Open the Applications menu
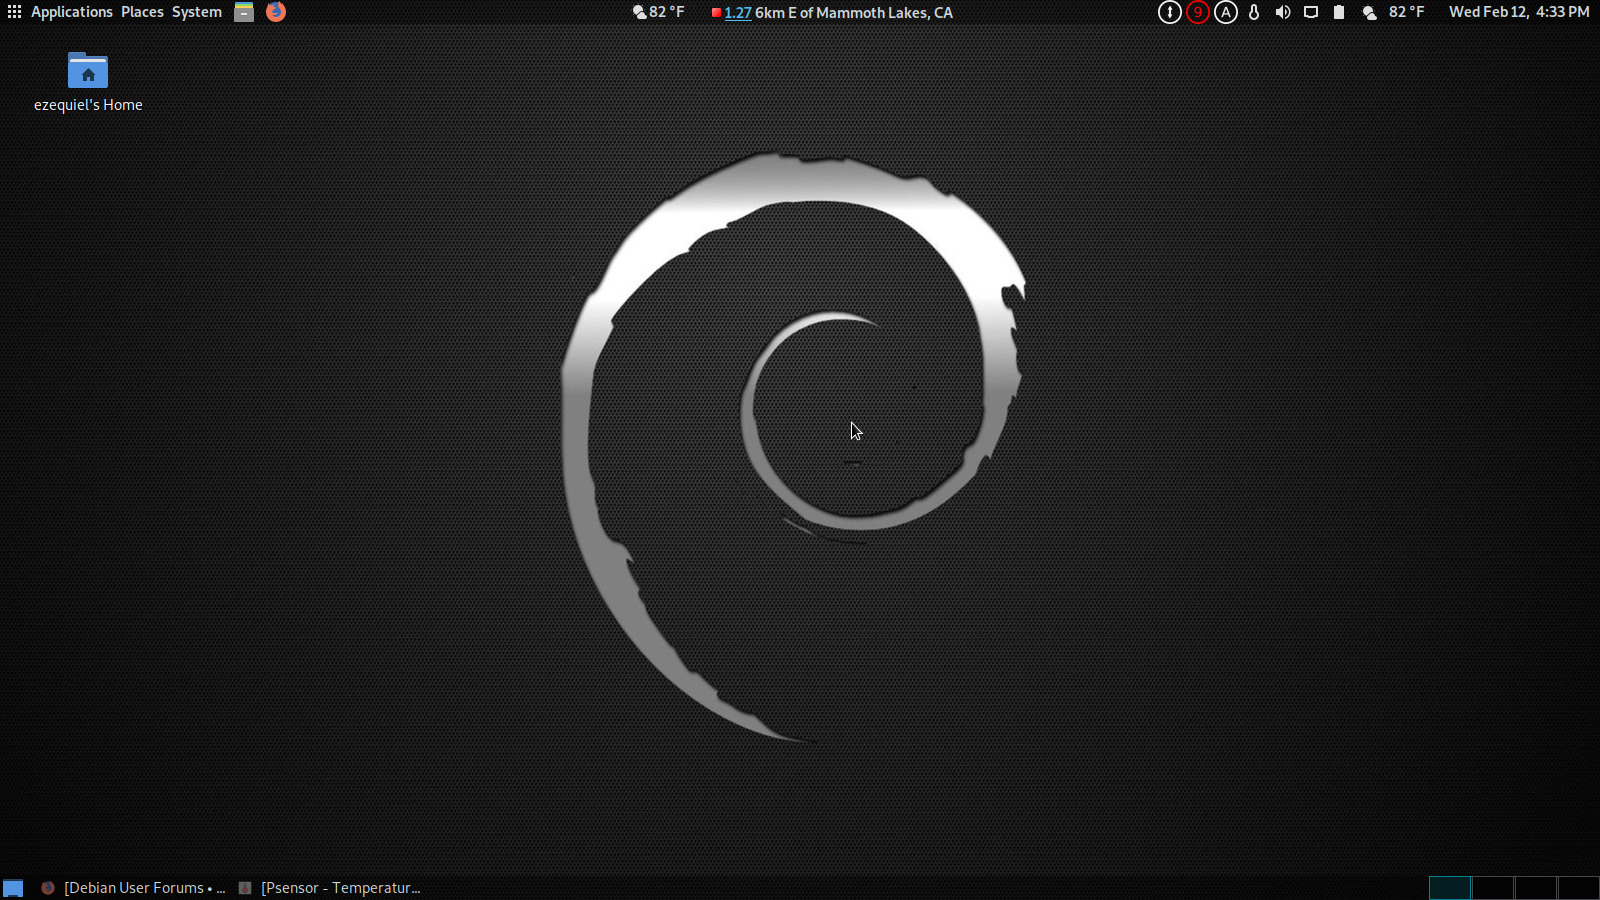This screenshot has width=1600, height=900. click(x=71, y=12)
